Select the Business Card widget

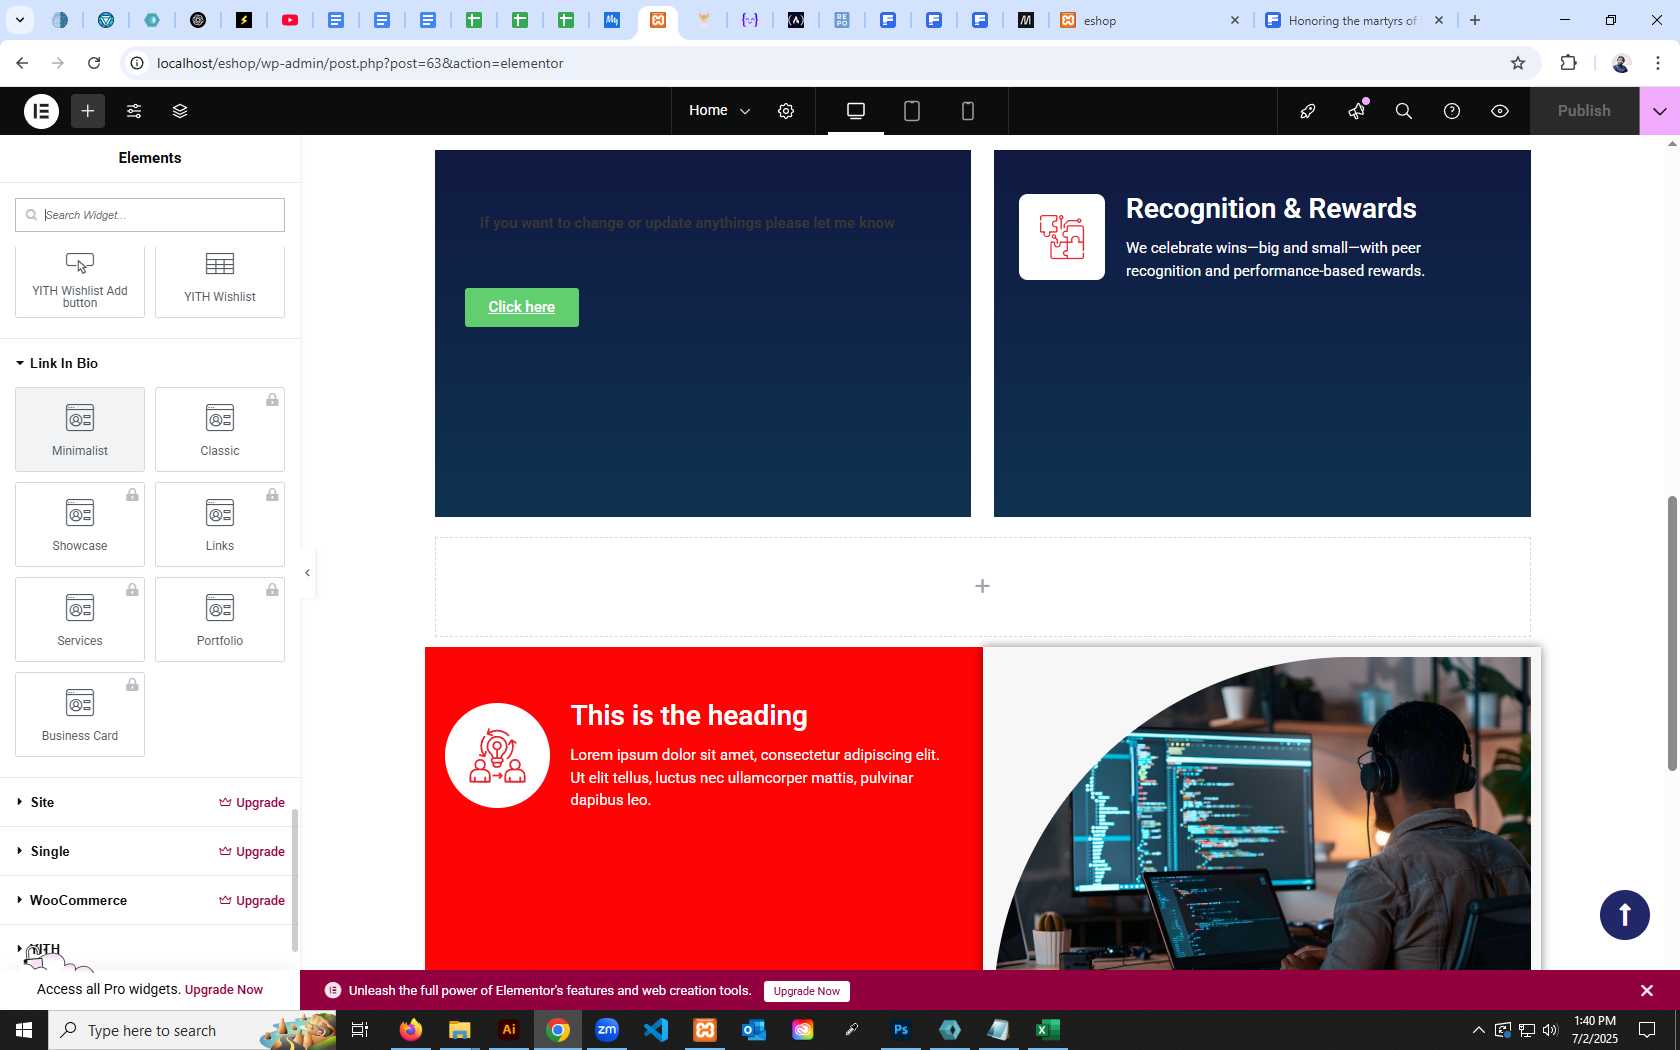[x=80, y=714]
